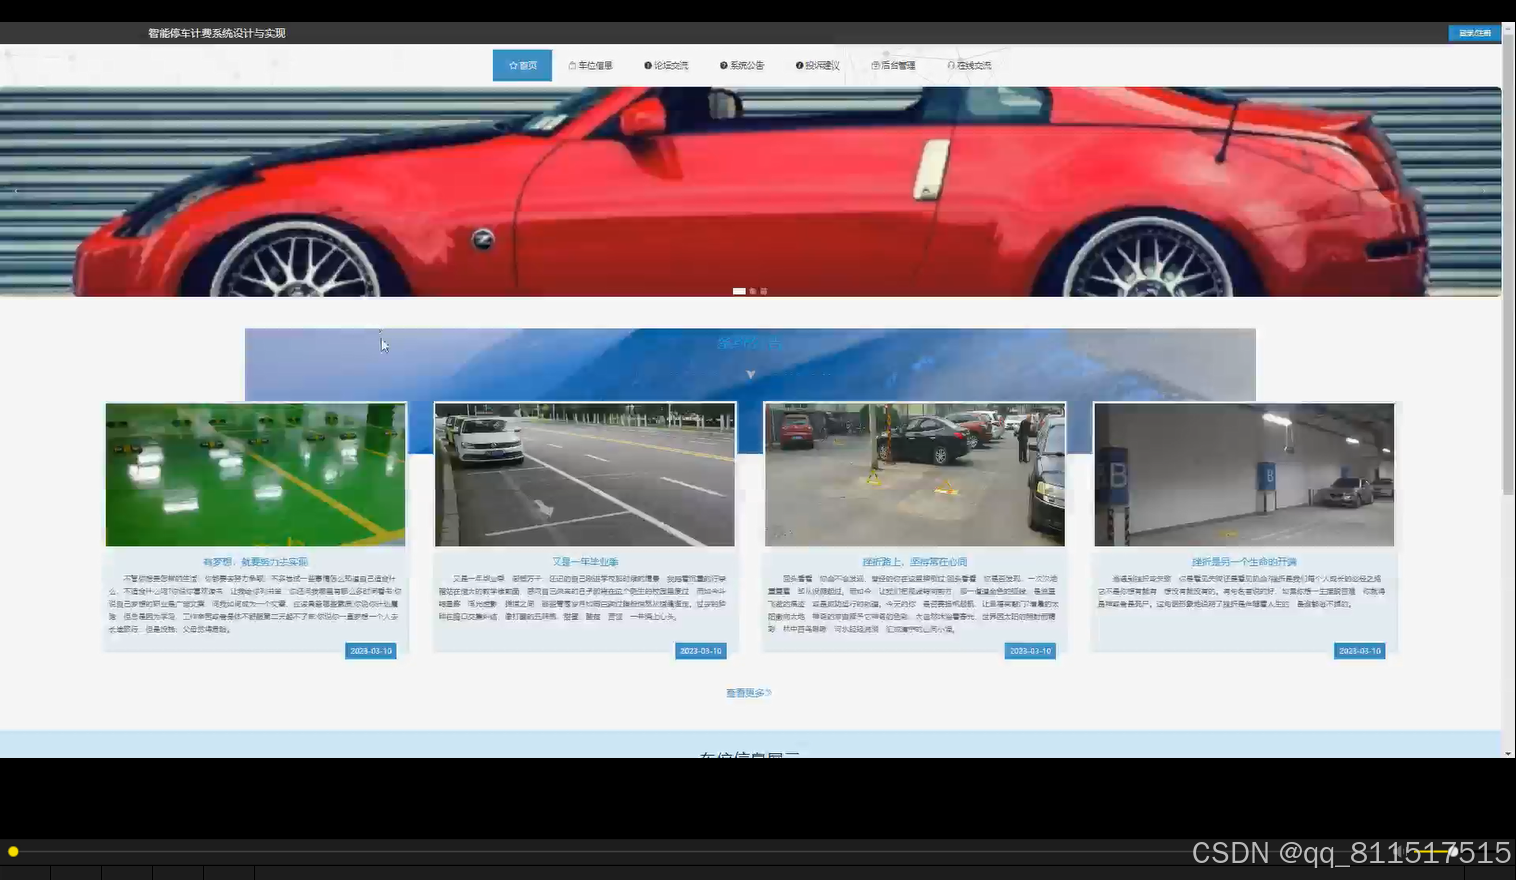Screen dimensions: 1516x880
Task: Open article 有梦想，就要努力去实现
Action: [256, 562]
